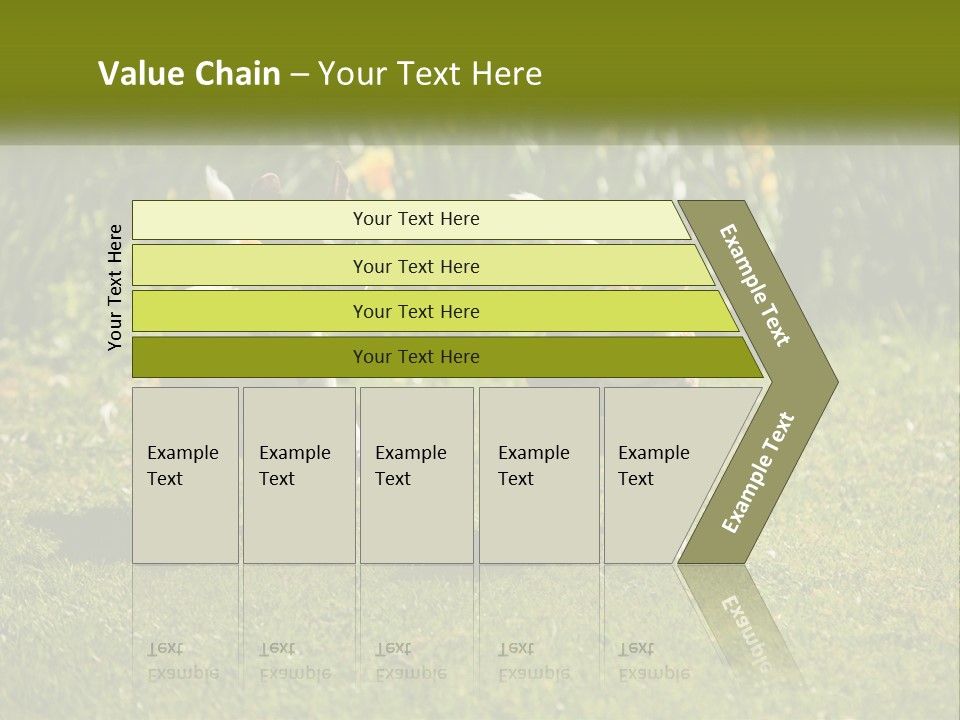Select the lower chevron arm "Example Text"
The height and width of the screenshot is (720, 960).
point(757,473)
